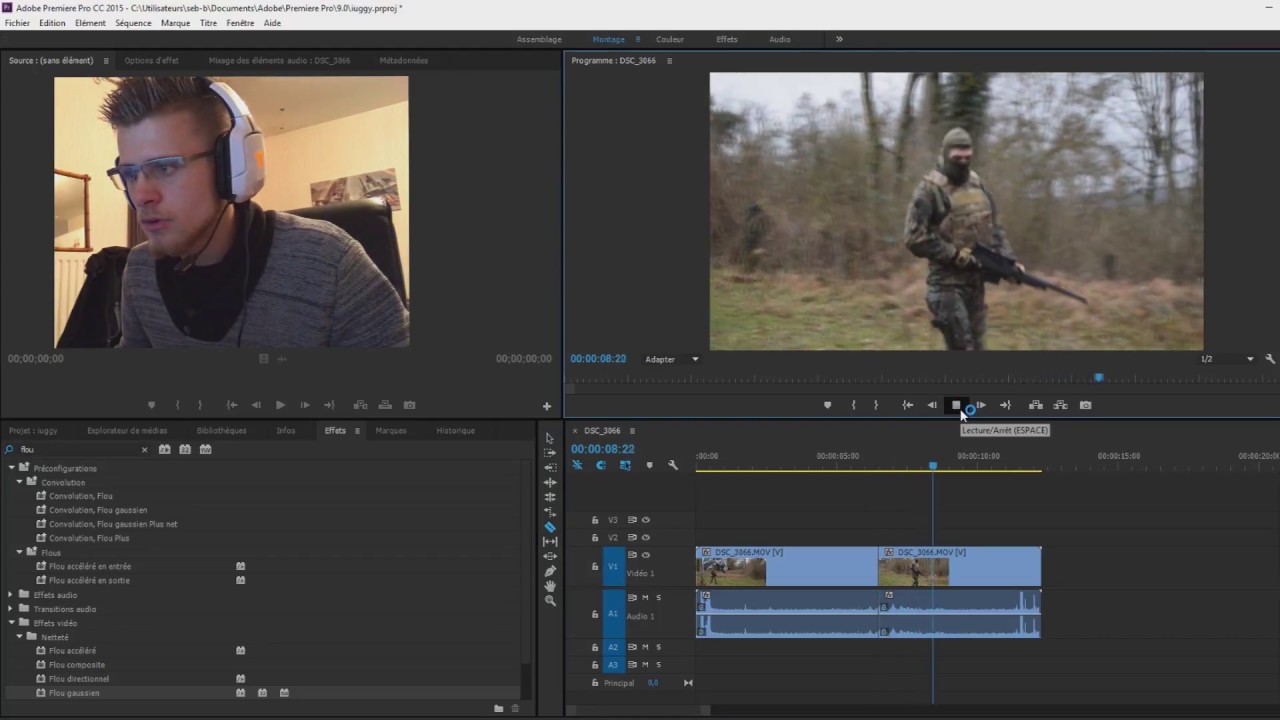Export frame from Source monitor
Viewport: 1280px width, 720px height.
(409, 405)
